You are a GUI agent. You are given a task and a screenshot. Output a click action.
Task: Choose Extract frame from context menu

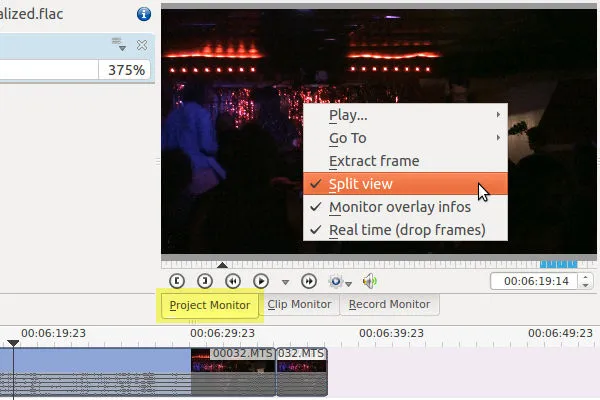405,161
